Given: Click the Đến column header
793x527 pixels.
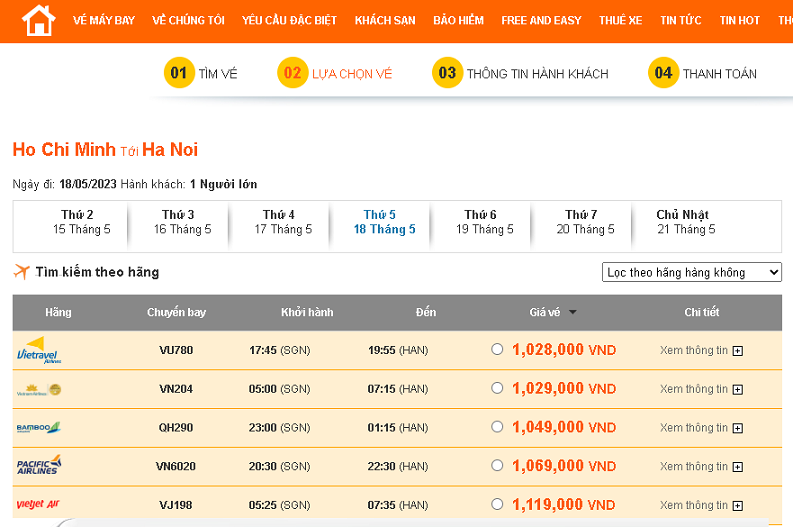Looking at the screenshot, I should coord(426,312).
